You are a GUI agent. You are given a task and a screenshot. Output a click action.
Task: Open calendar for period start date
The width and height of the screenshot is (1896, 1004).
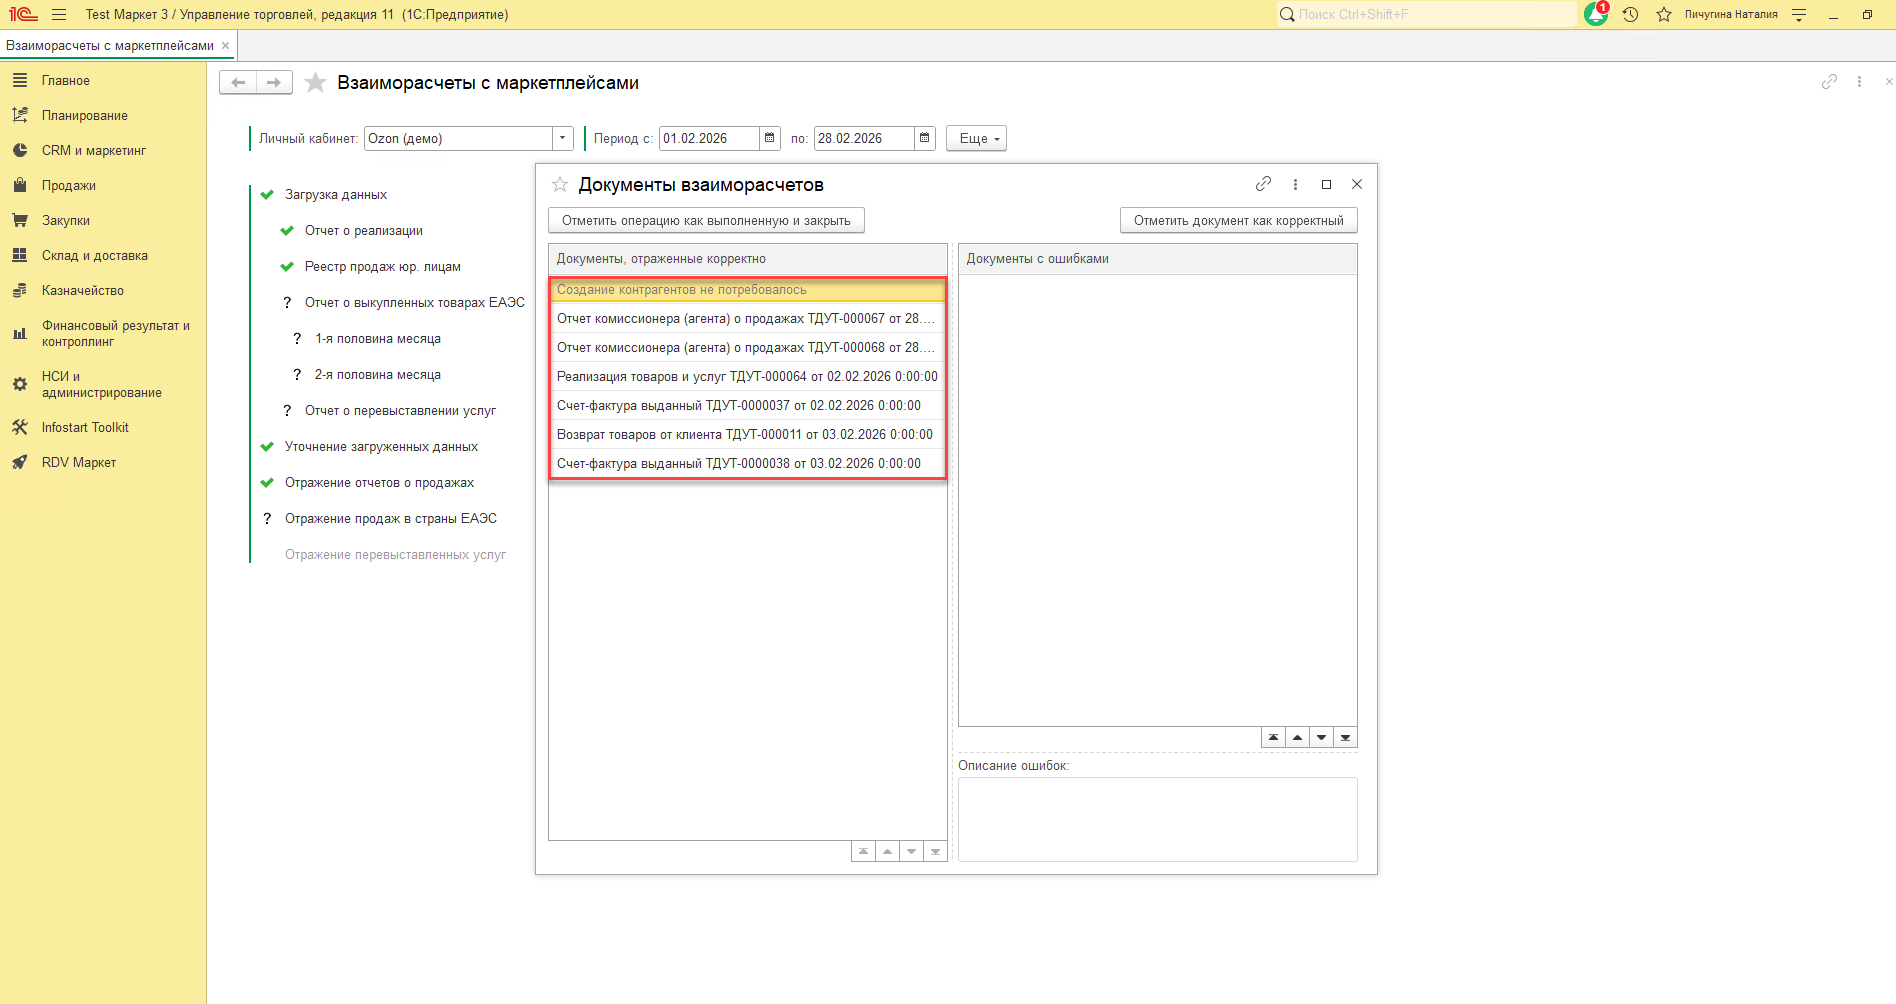pyautogui.click(x=770, y=138)
